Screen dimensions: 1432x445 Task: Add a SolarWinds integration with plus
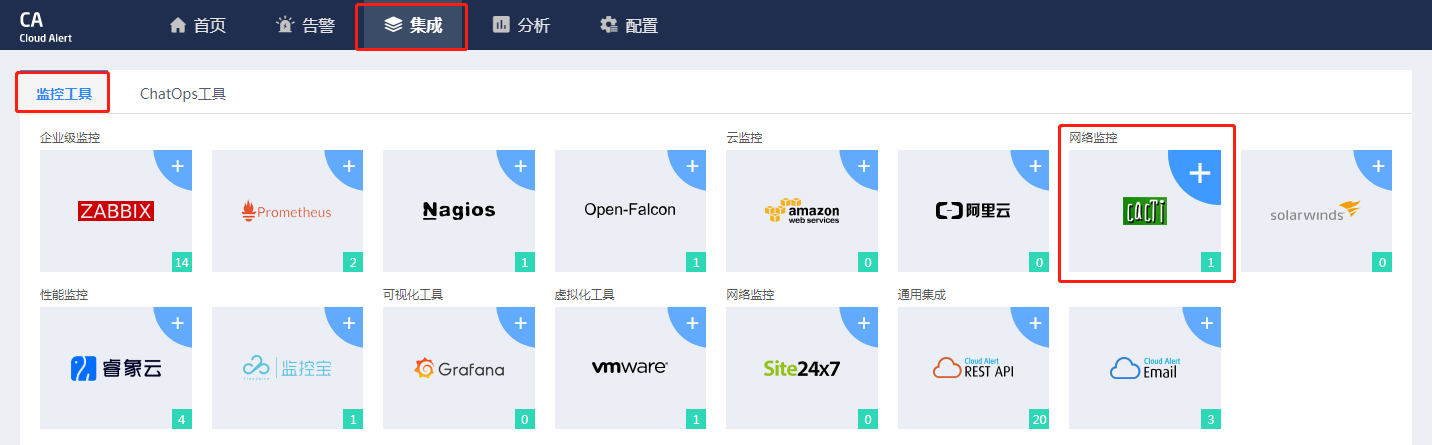(x=1378, y=166)
